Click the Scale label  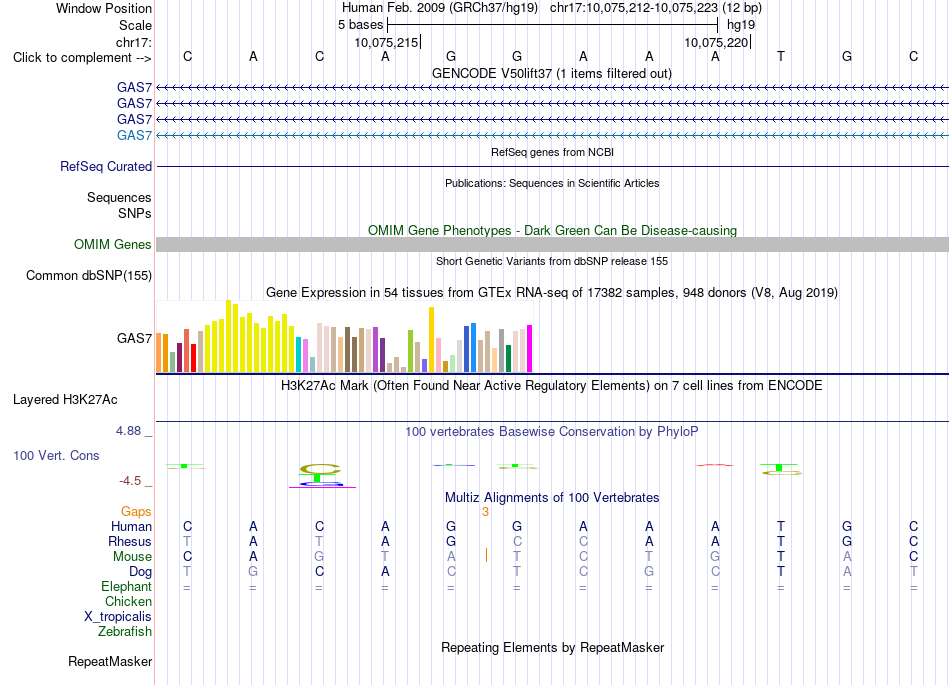(x=136, y=25)
